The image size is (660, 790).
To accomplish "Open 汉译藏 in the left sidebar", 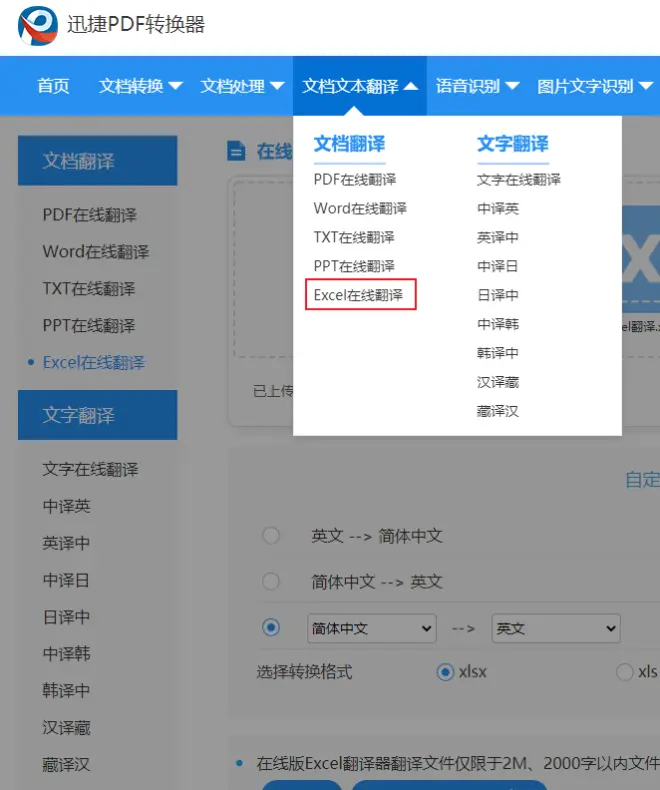I will click(x=67, y=728).
